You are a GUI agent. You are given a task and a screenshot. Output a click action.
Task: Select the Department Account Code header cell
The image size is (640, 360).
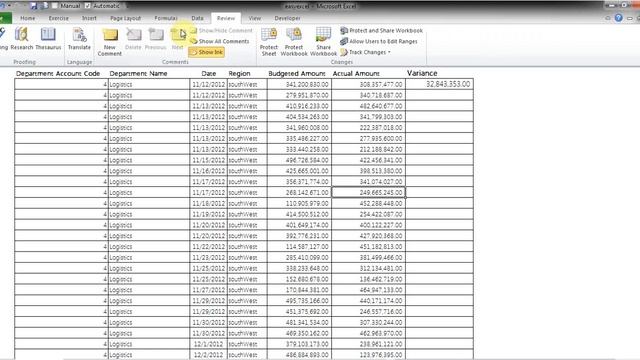coord(61,73)
